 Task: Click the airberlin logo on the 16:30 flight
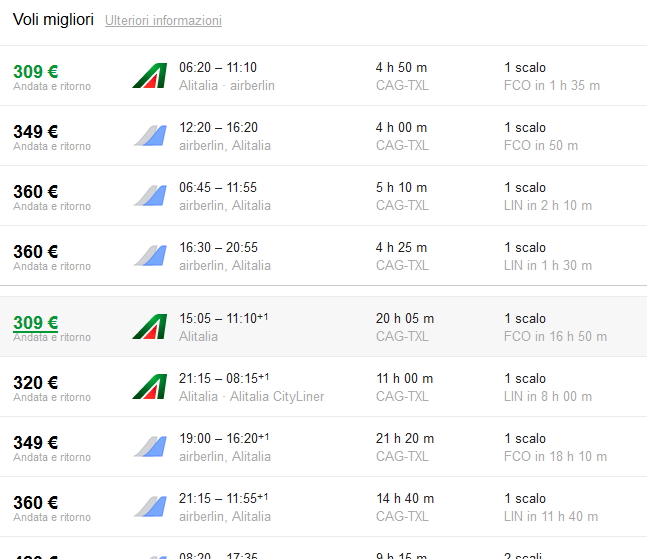point(149,256)
